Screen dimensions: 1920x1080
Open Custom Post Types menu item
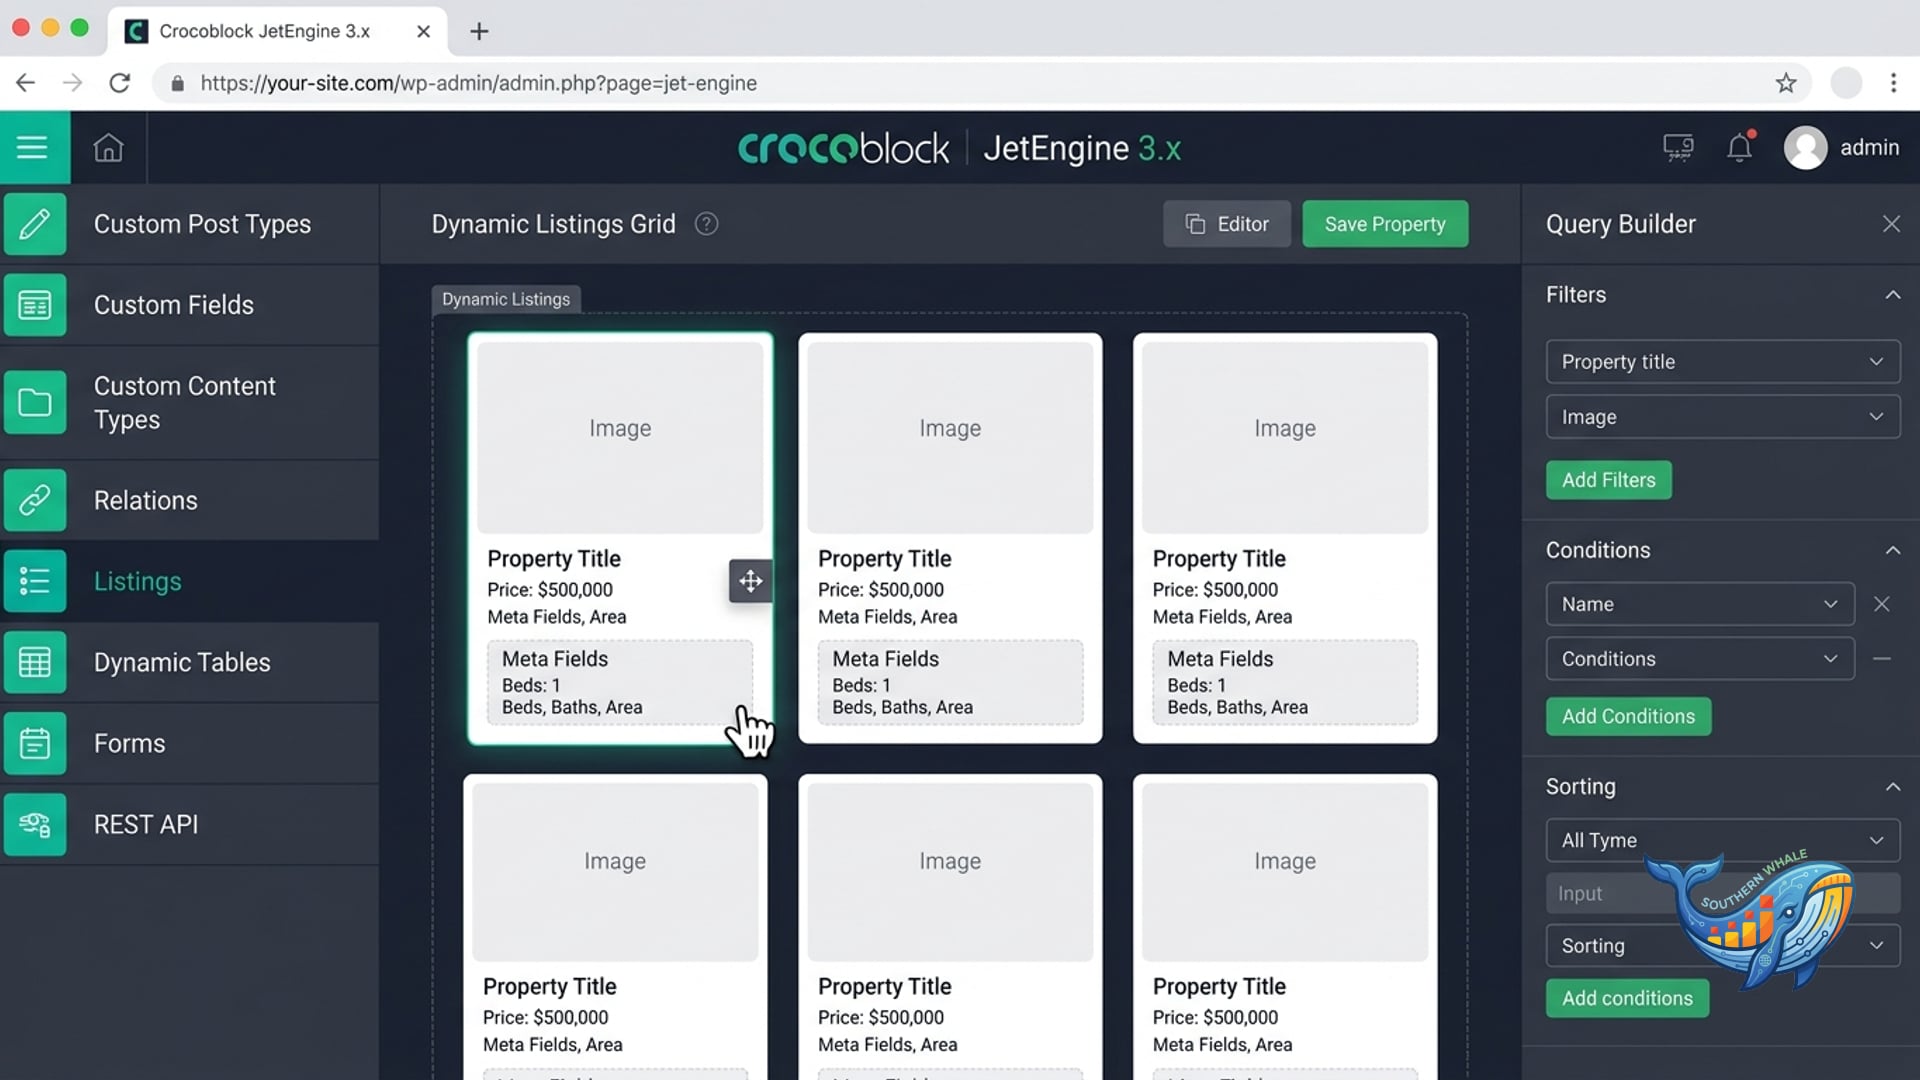click(x=190, y=224)
